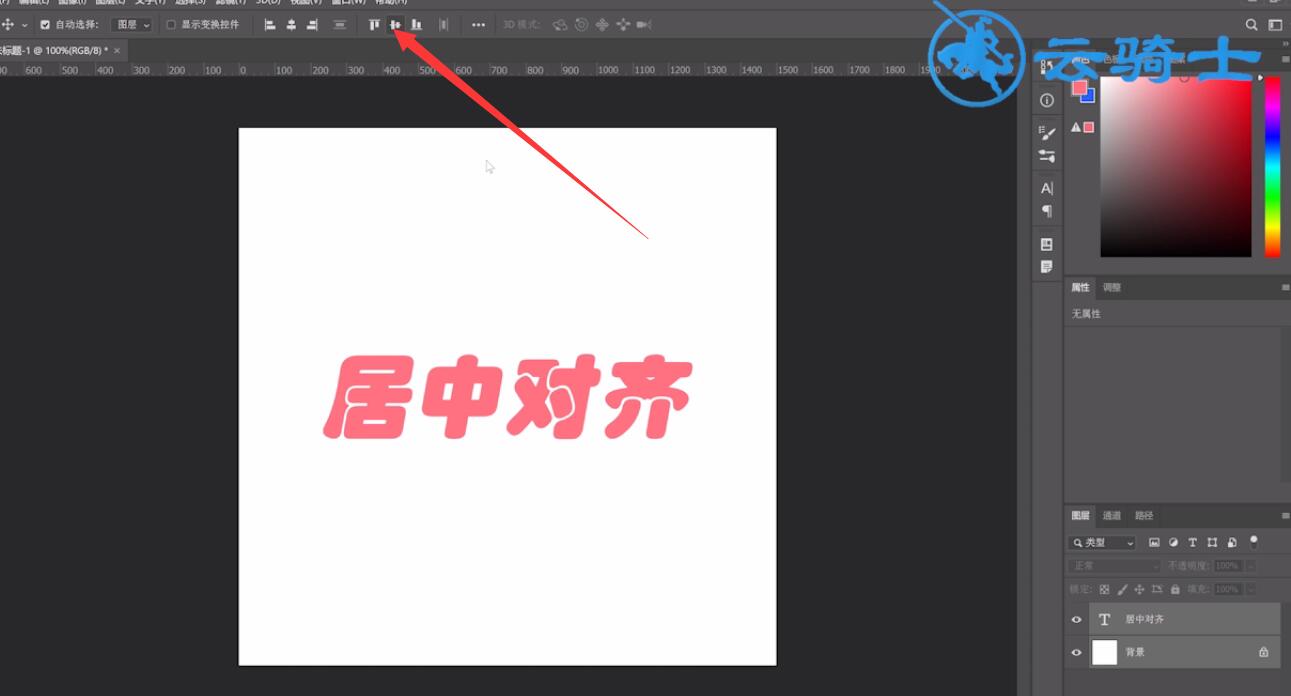Toggle smart object filter icon
1291x696 pixels.
pyautogui.click(x=1231, y=543)
